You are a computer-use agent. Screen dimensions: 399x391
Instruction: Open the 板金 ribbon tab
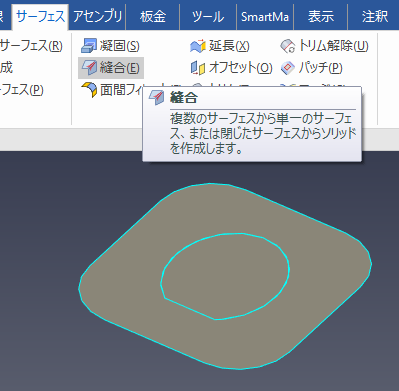tap(153, 16)
